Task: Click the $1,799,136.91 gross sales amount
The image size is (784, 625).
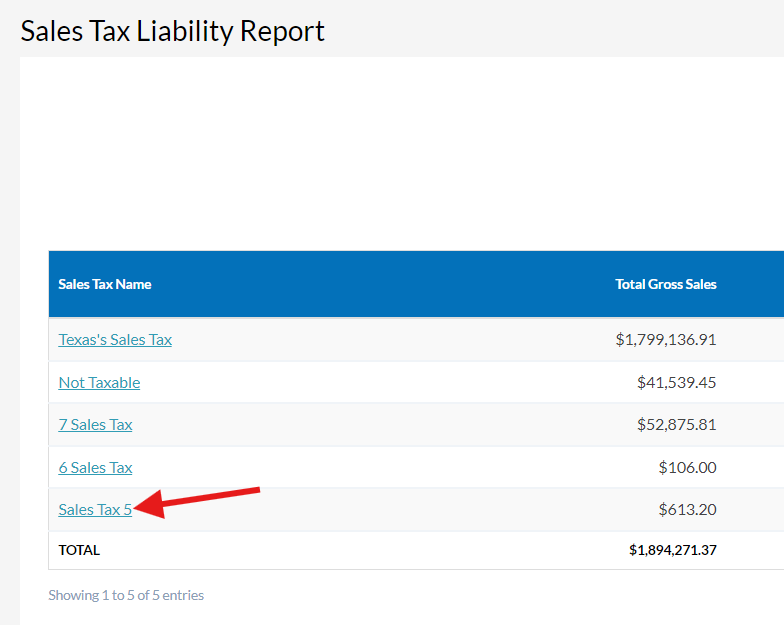Action: pyautogui.click(x=666, y=340)
